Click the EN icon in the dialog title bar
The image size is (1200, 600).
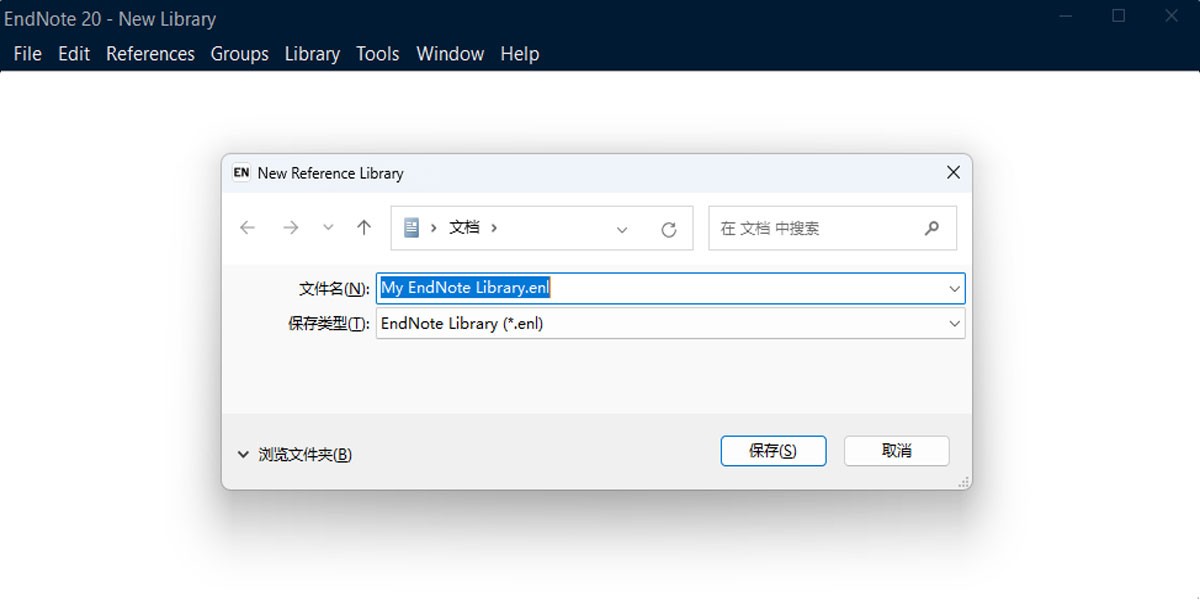pyautogui.click(x=240, y=172)
